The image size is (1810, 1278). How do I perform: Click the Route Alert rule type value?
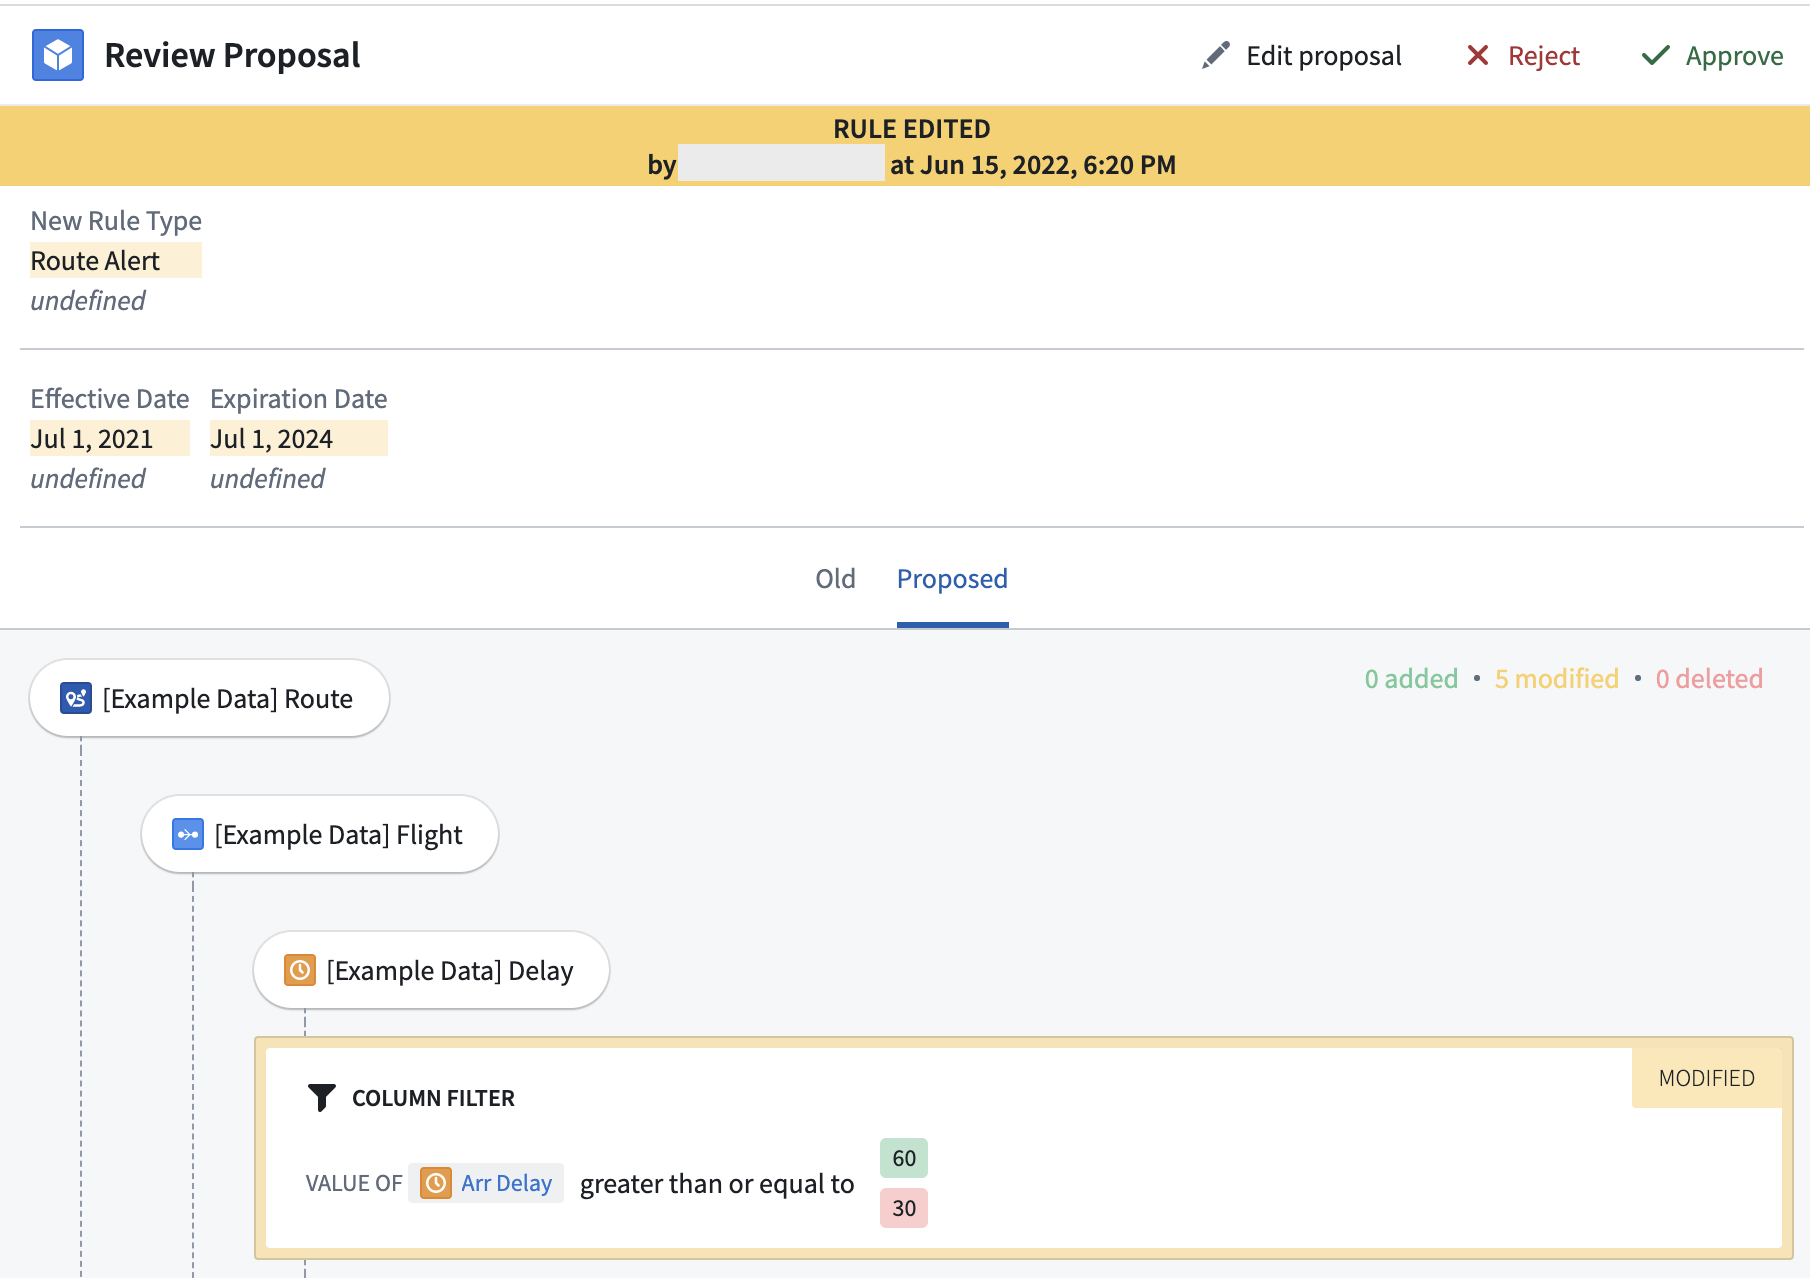116,260
